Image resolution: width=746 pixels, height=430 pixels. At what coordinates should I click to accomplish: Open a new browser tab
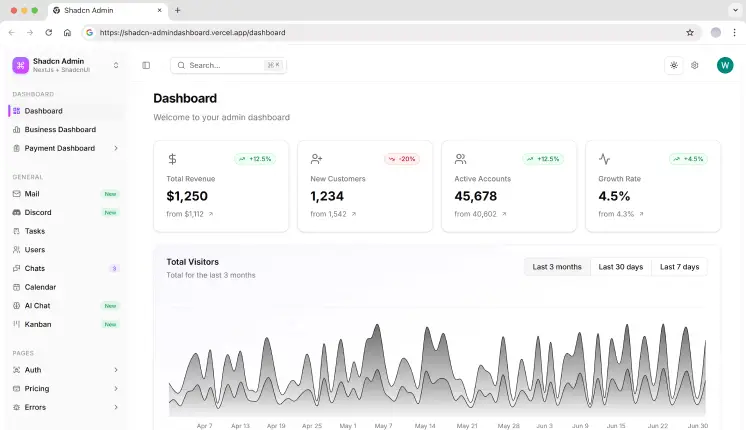[x=178, y=10]
